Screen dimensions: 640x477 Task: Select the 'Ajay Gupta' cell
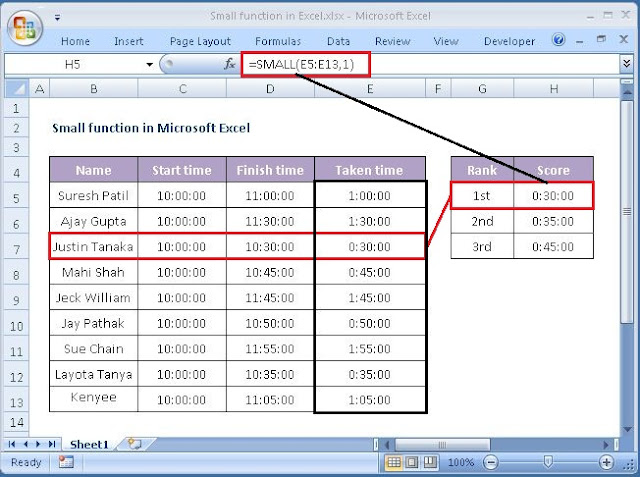93,221
